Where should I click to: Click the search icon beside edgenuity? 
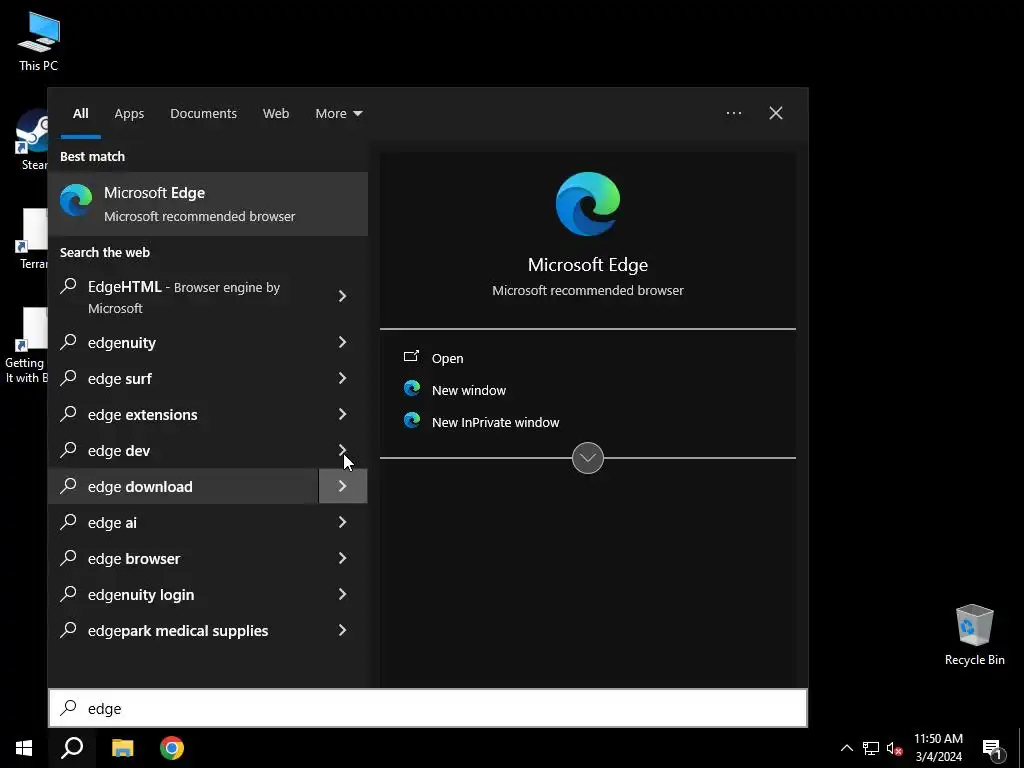pyautogui.click(x=68, y=342)
